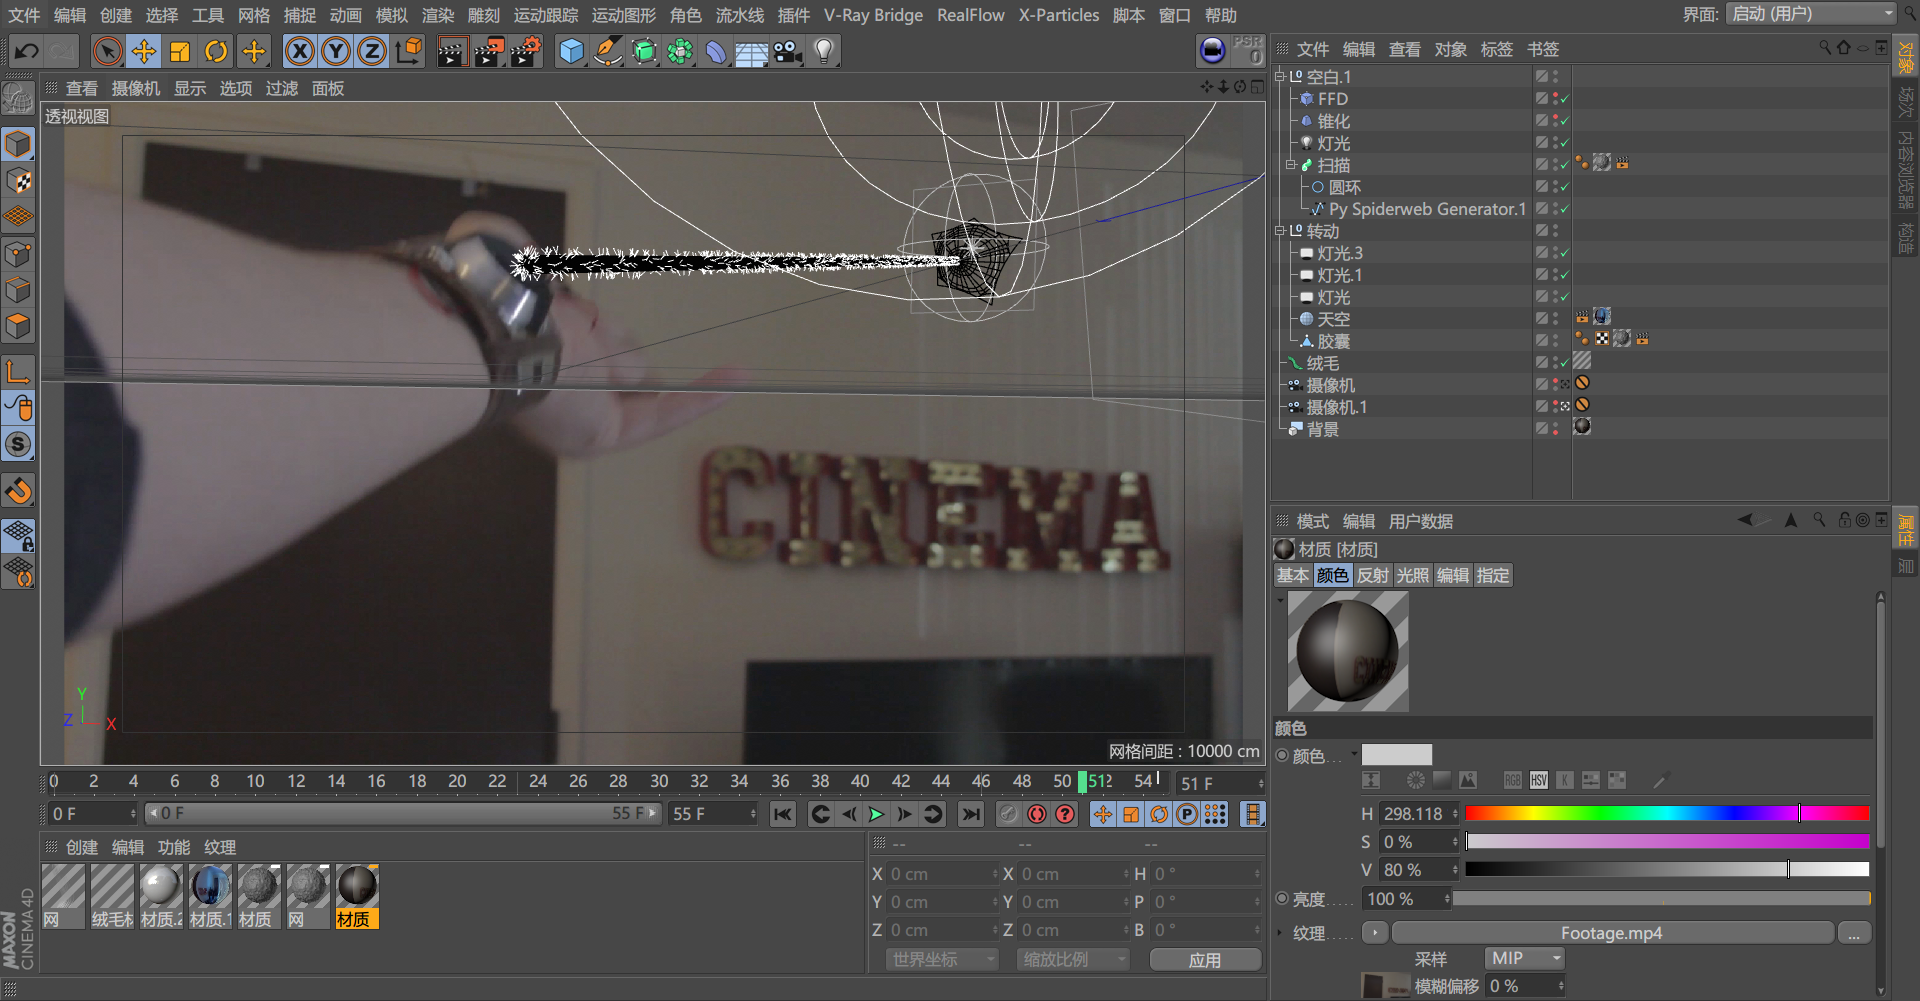Toggle the FFD enable checkmark
This screenshot has height=1001, width=1920.
pos(1564,99)
